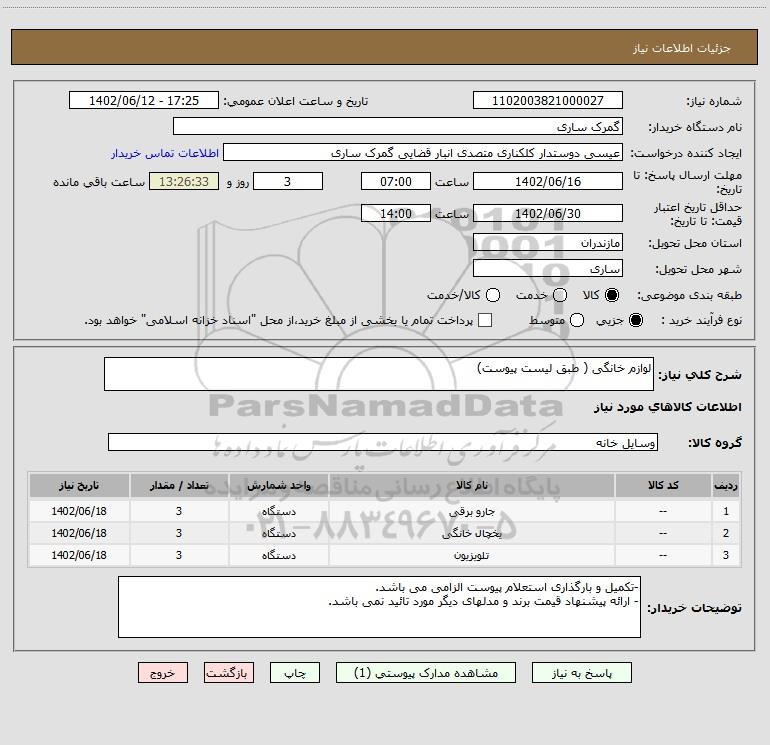Click the تلویزیون item cell
Viewport: 770px width, 745px height.
click(x=471, y=555)
